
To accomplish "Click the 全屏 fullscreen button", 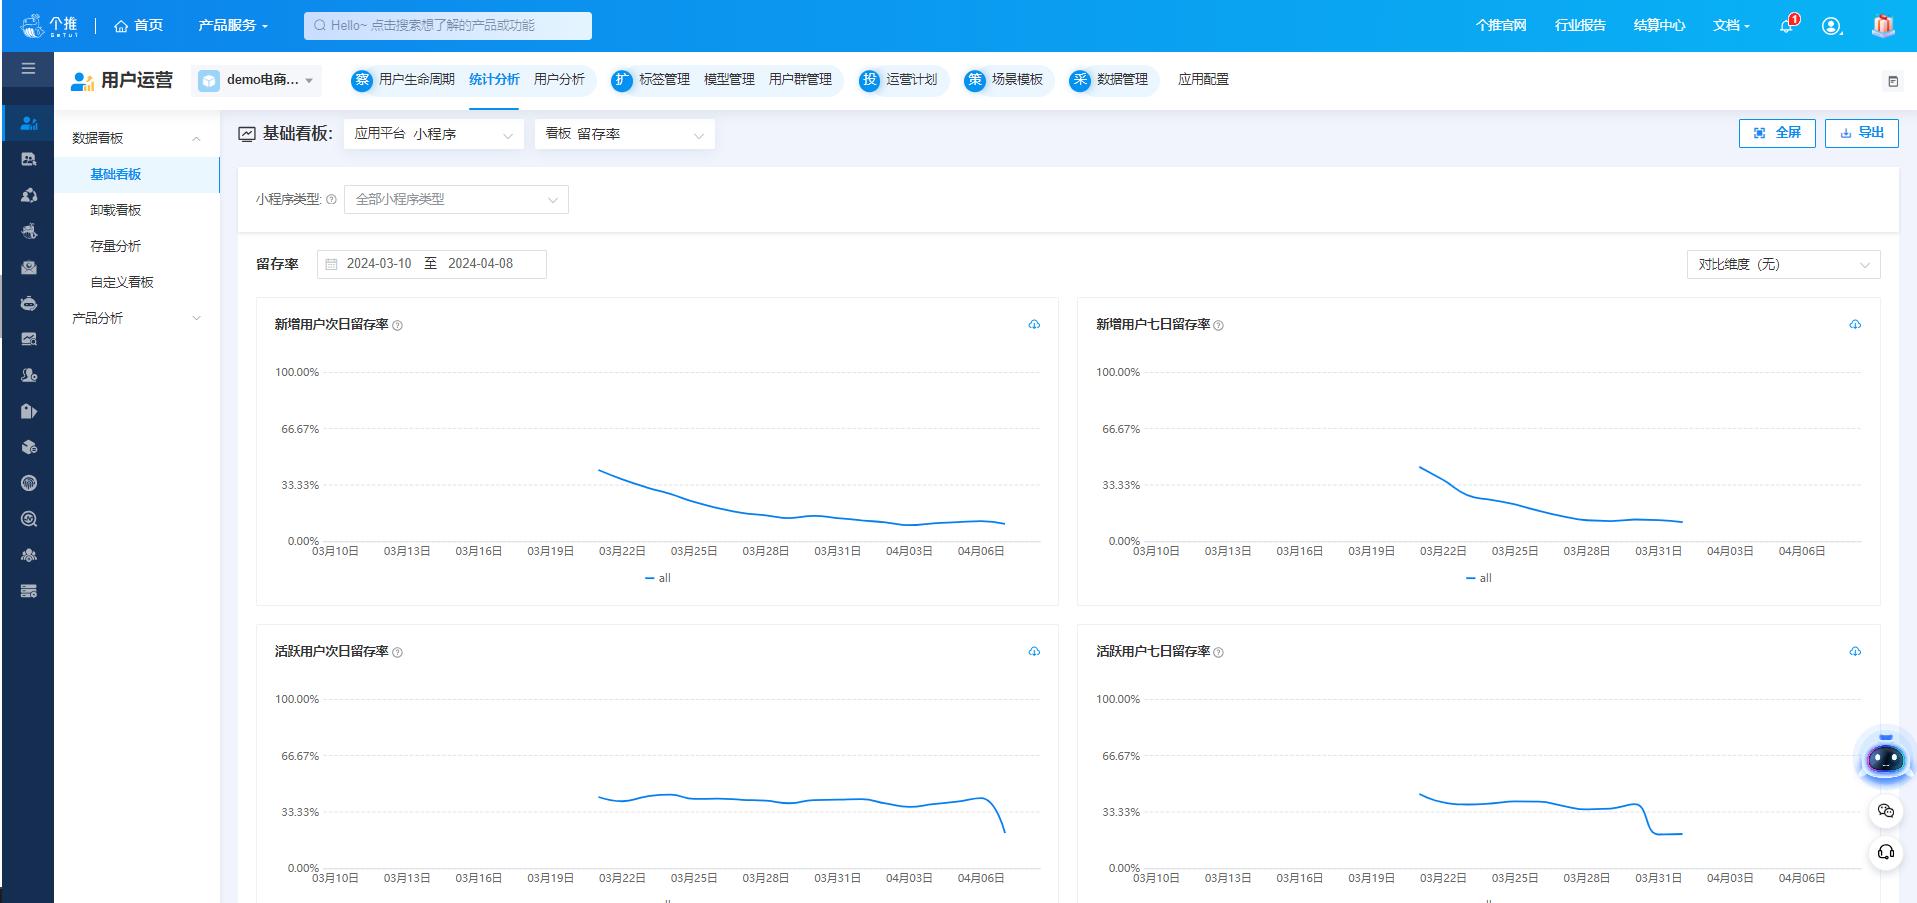I will (x=1777, y=133).
